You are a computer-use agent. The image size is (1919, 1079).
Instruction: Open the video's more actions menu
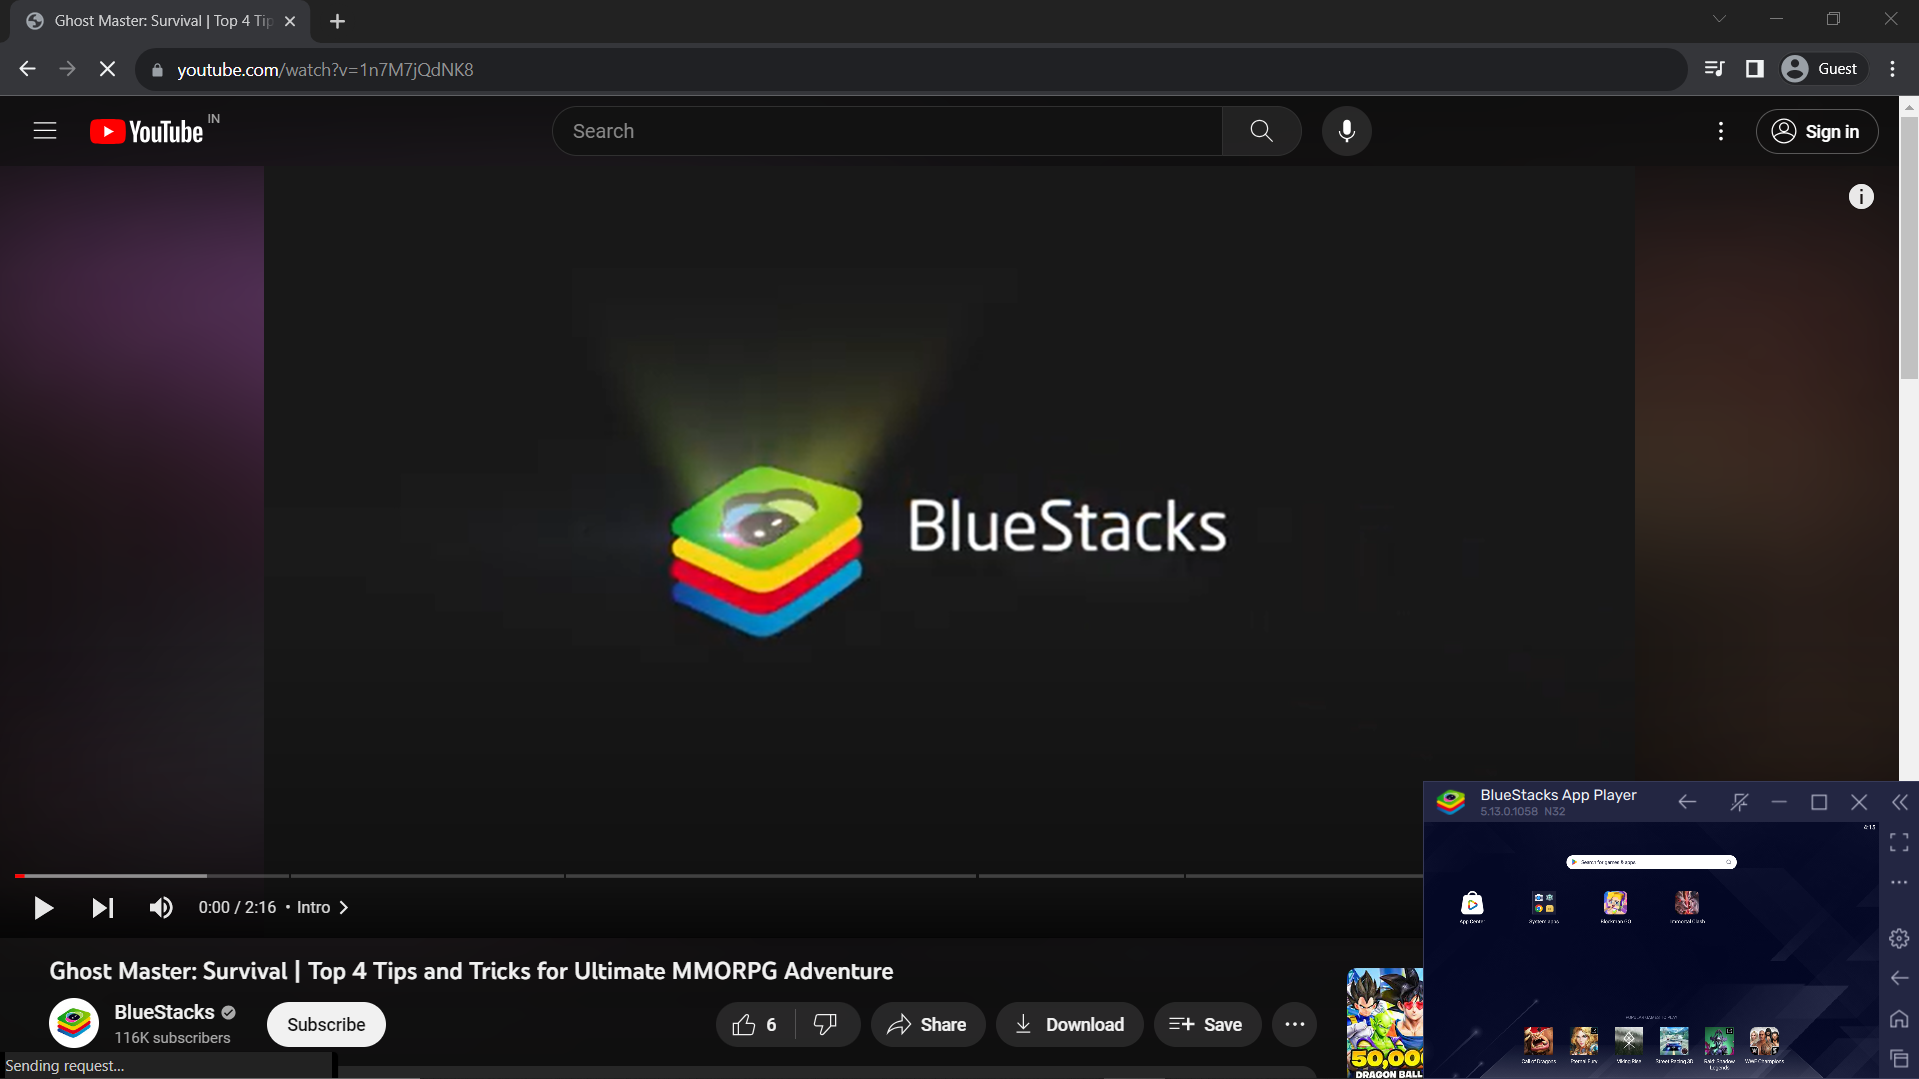[x=1294, y=1024]
